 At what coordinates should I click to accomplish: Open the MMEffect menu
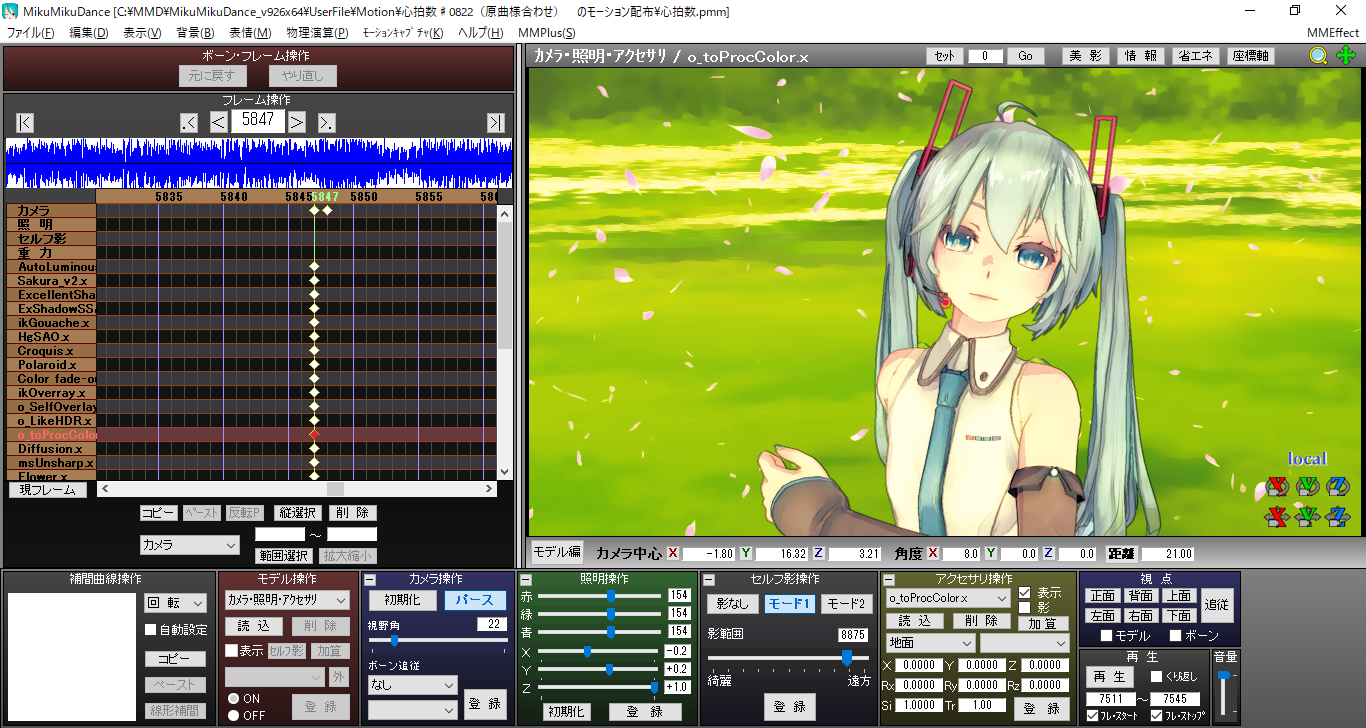click(x=1333, y=33)
